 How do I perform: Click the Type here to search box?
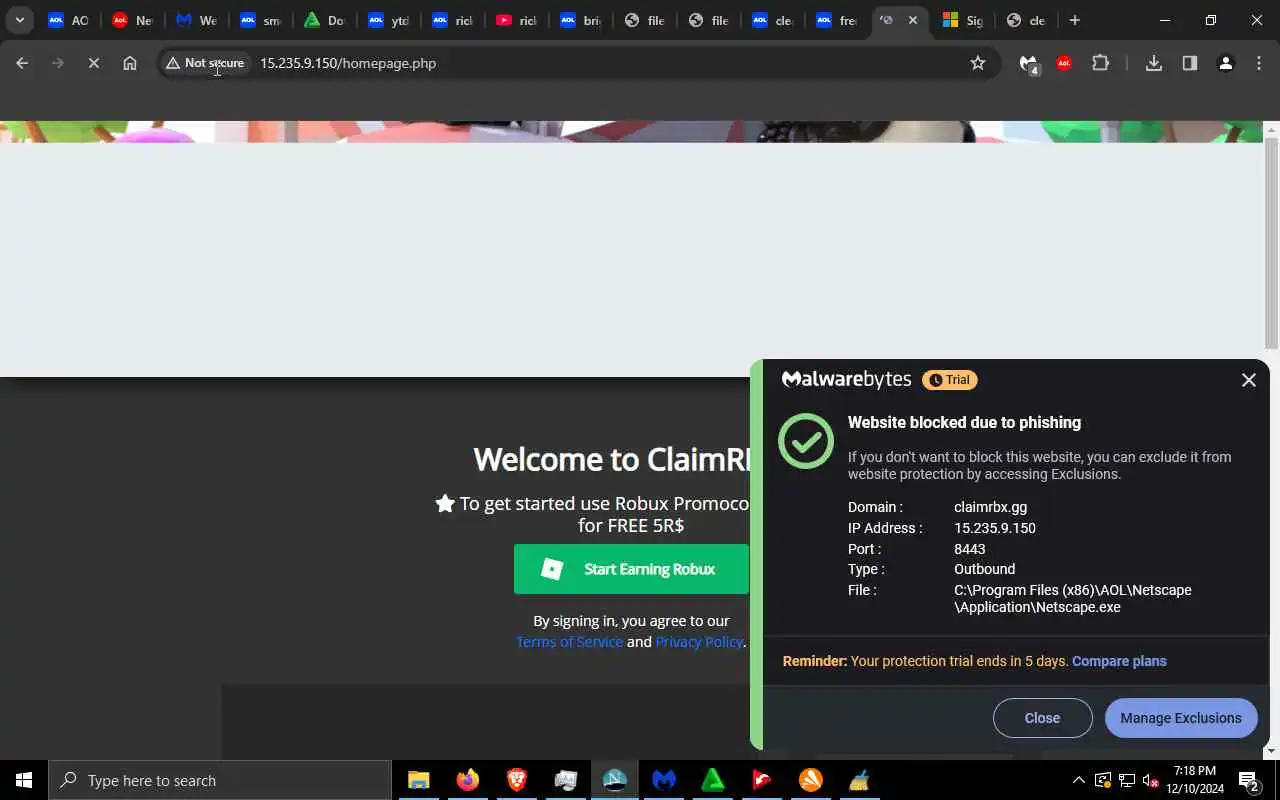tap(220, 780)
